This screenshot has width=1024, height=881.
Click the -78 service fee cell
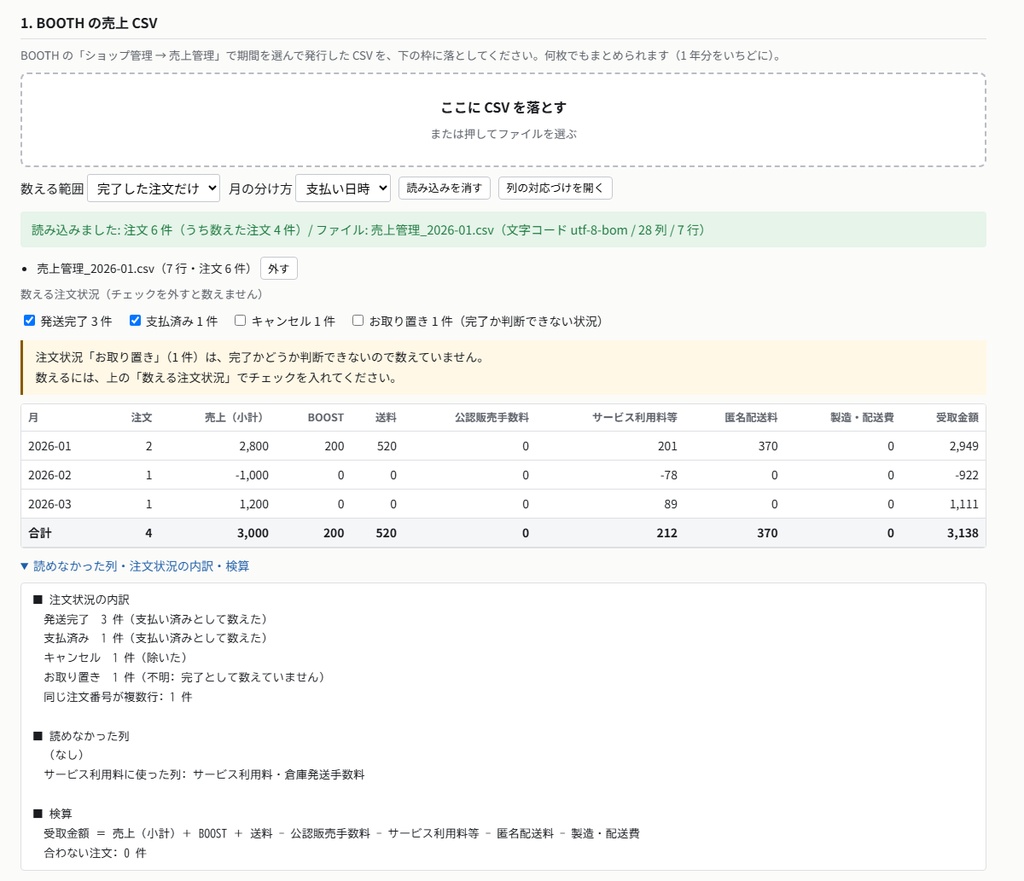669,475
